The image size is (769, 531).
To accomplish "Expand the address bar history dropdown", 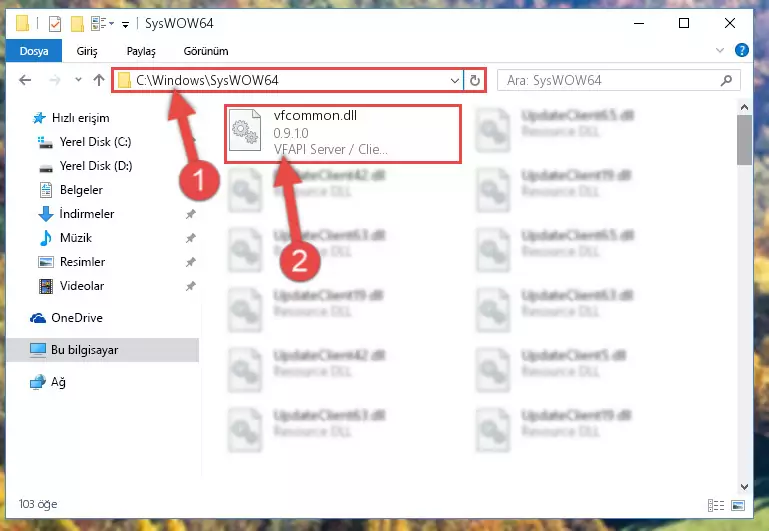I will 455,80.
